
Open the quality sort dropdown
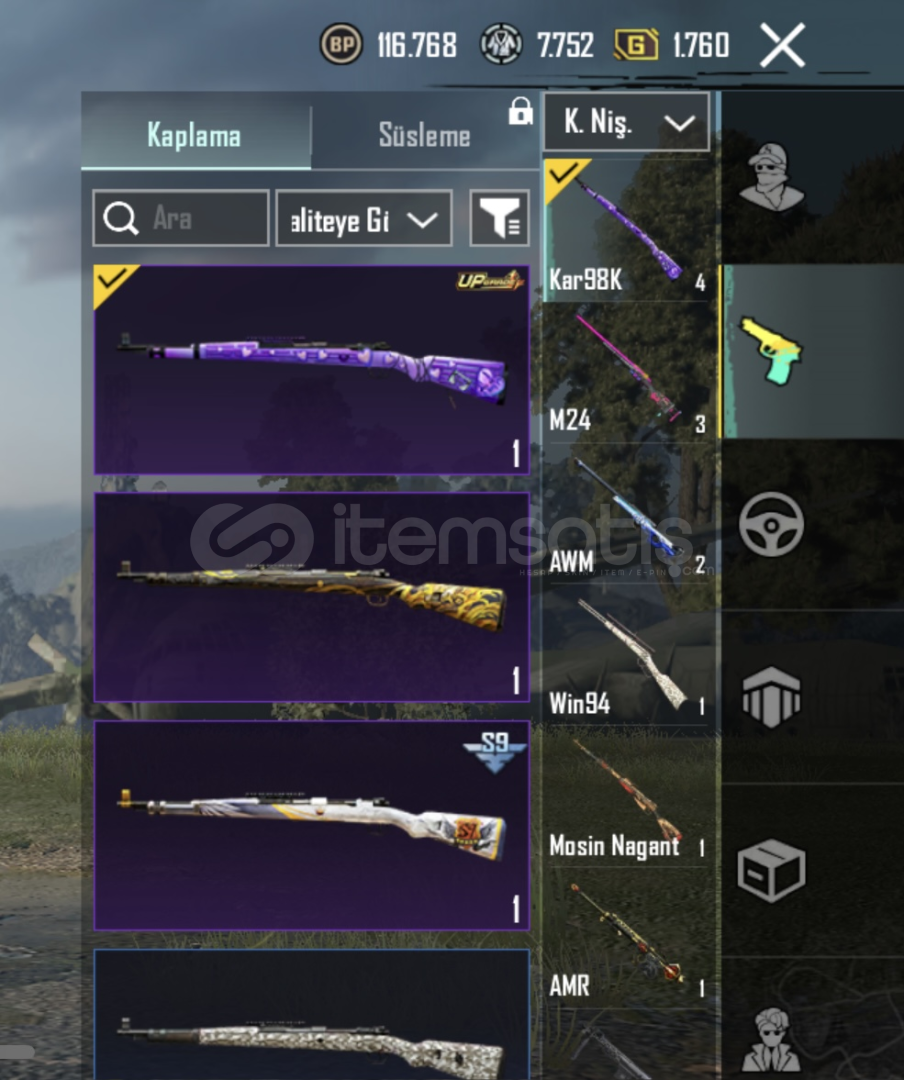[x=364, y=218]
